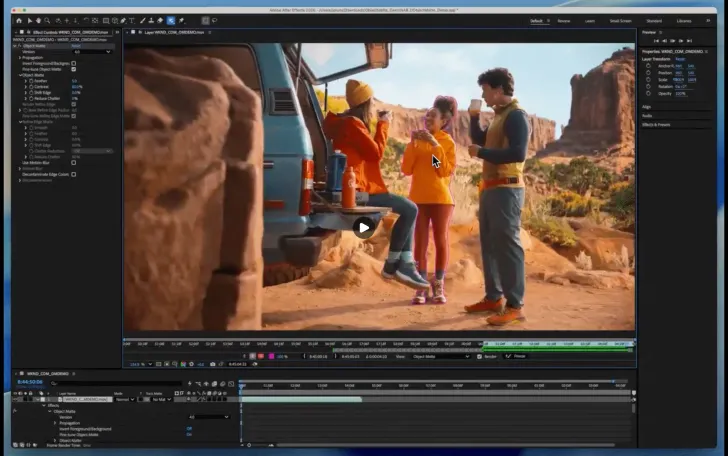Select the Zoom magnifier tool

click(x=47, y=20)
